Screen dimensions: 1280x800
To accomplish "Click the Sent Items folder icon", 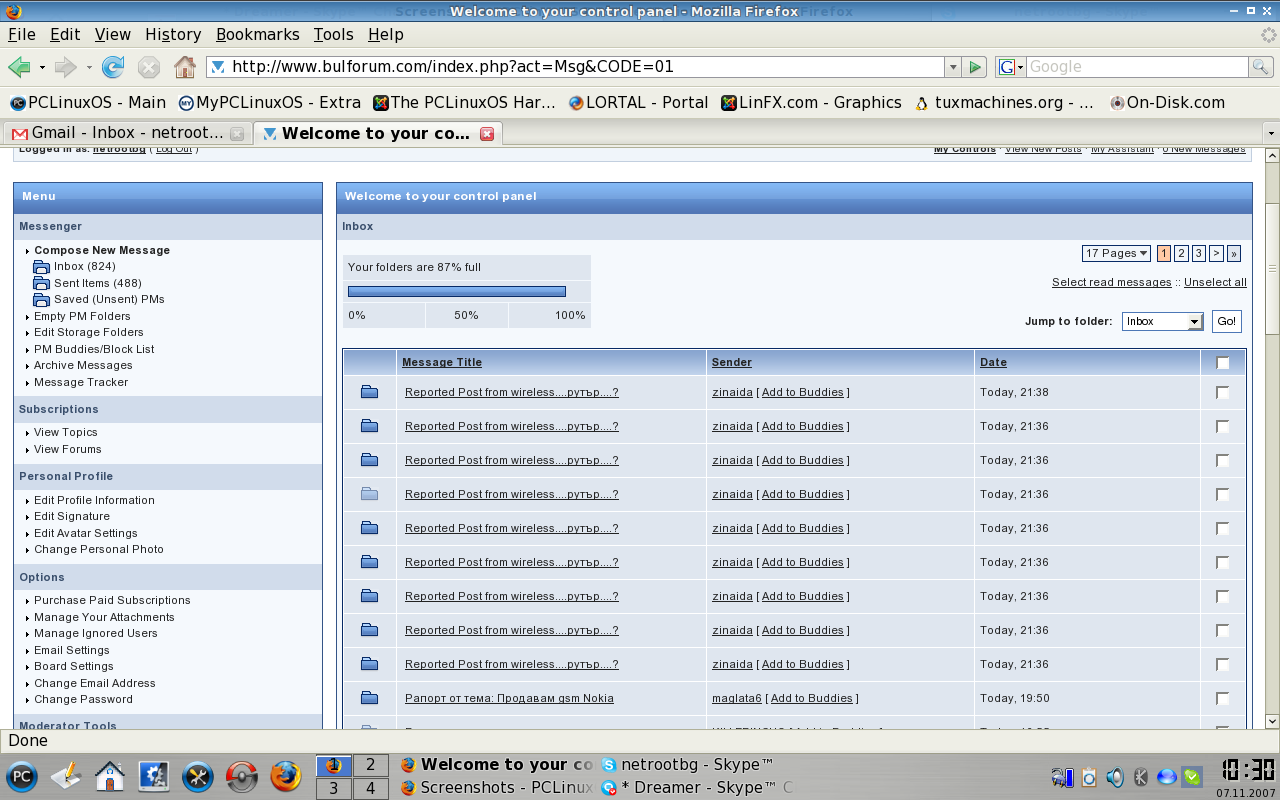I will tap(41, 283).
